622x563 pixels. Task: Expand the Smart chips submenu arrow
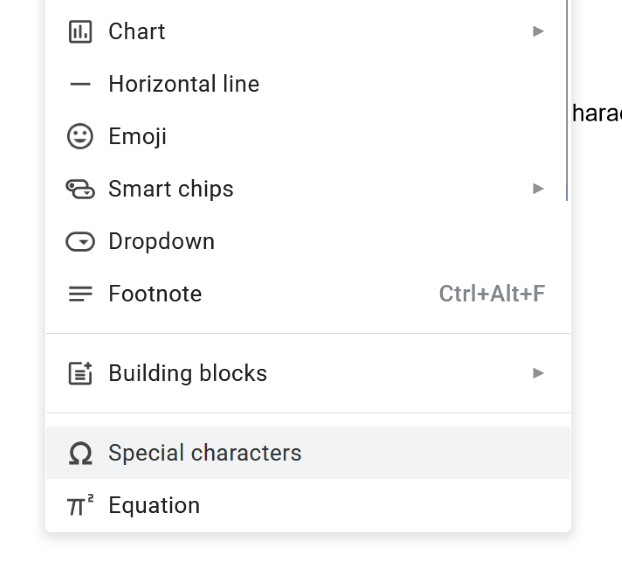[x=538, y=189]
